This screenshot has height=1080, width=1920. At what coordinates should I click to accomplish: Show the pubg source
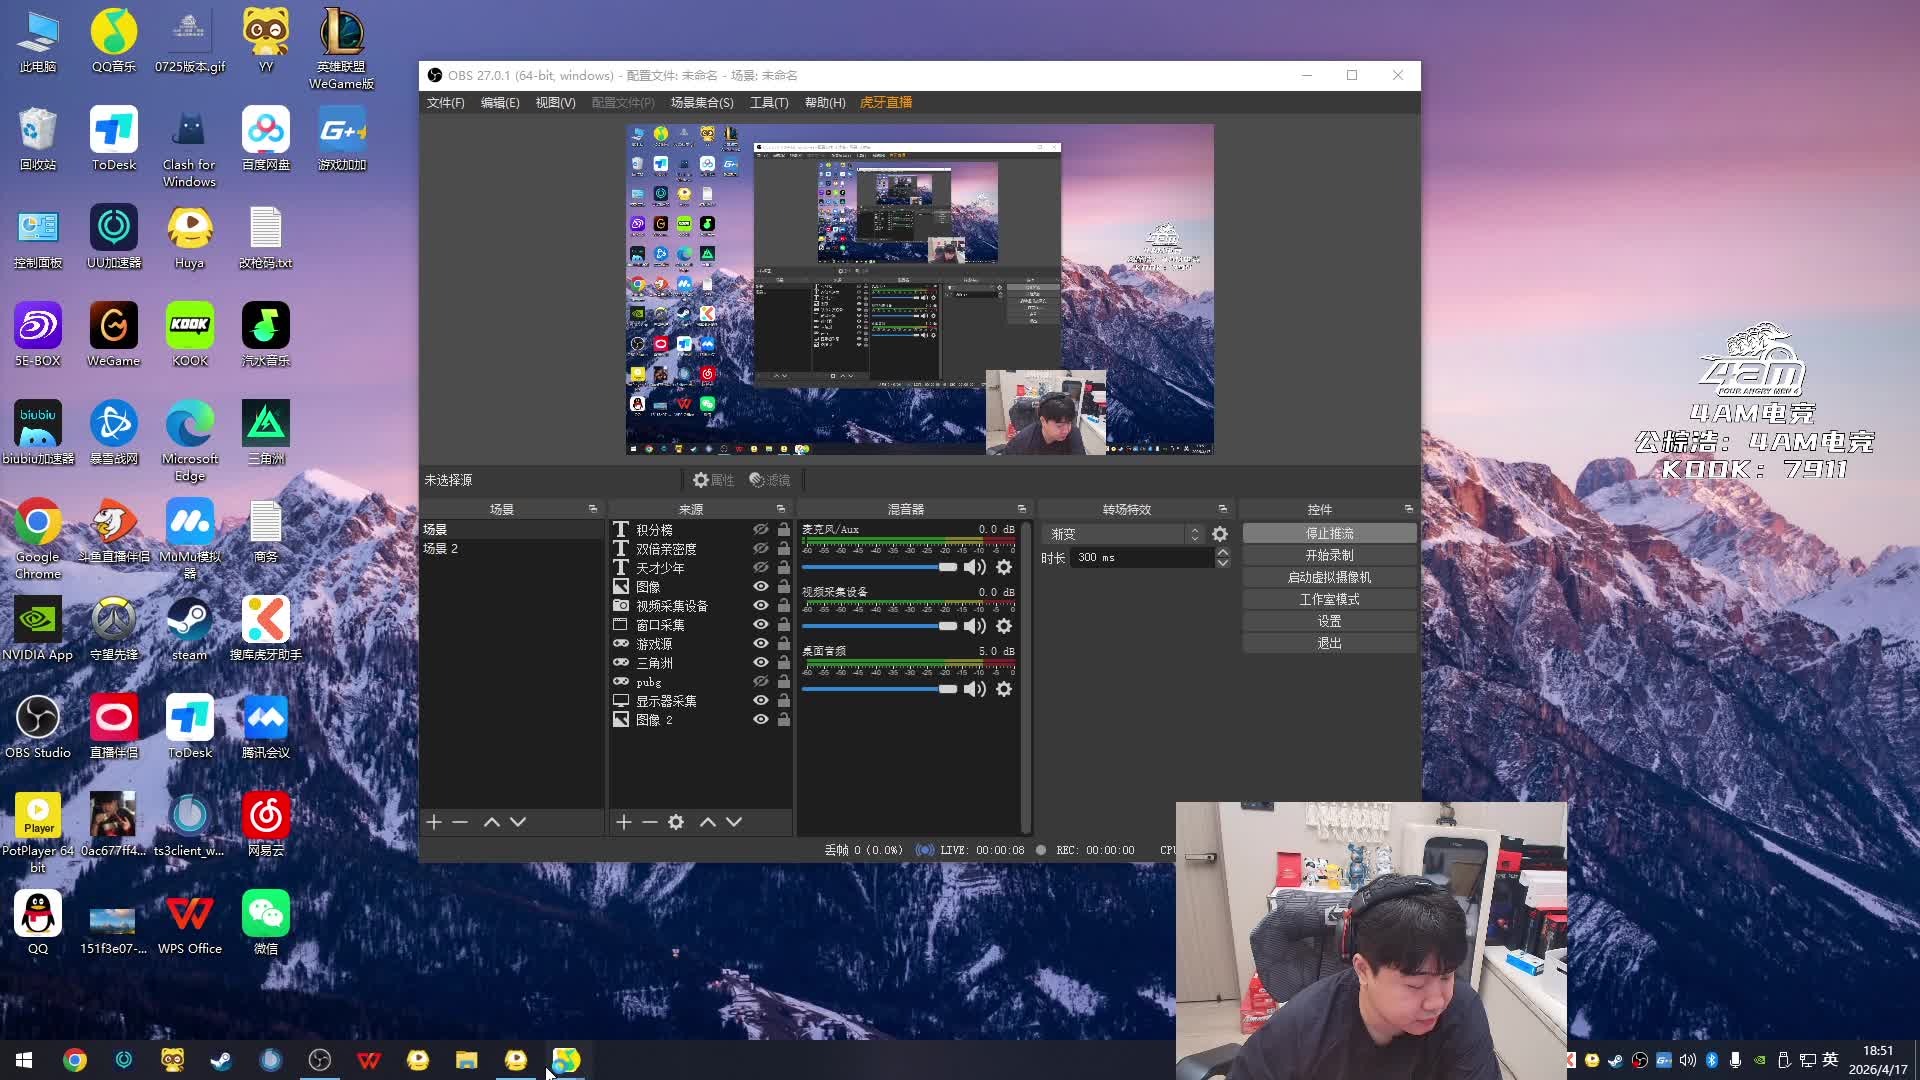[761, 682]
